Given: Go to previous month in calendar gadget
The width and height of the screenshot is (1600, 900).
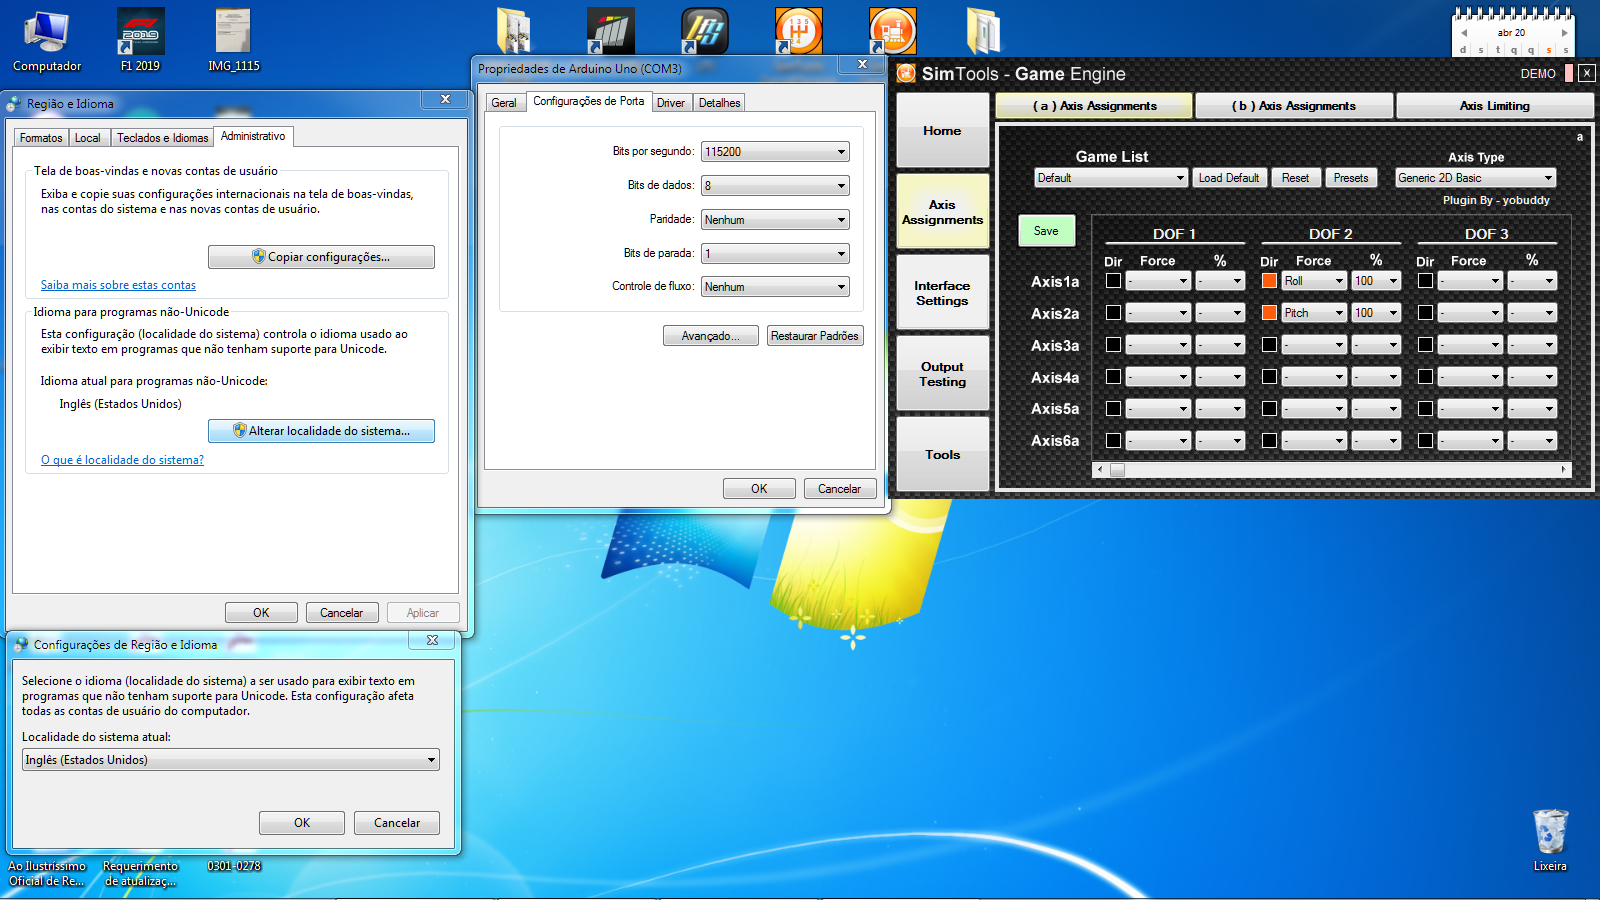Looking at the screenshot, I should pos(1464,33).
